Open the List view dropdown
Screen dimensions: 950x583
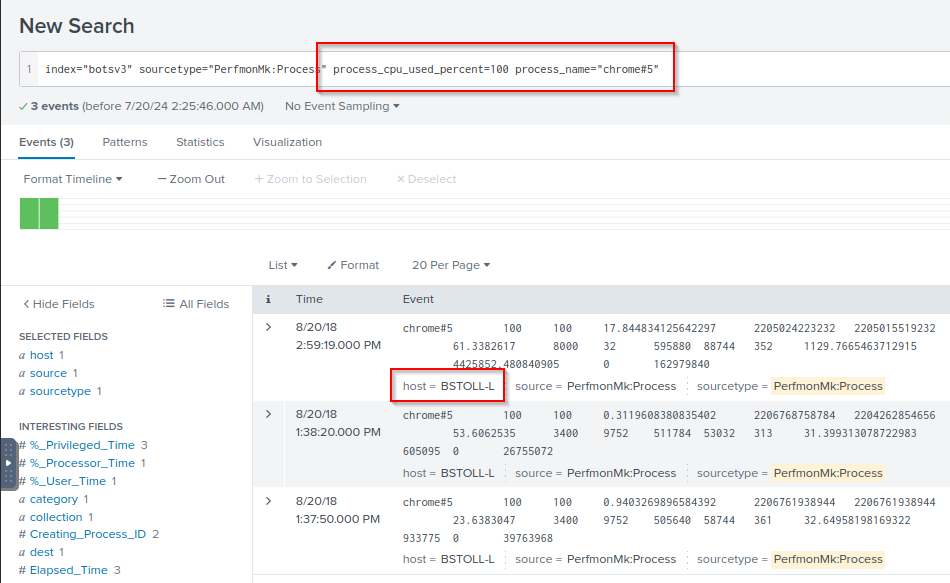coord(283,265)
